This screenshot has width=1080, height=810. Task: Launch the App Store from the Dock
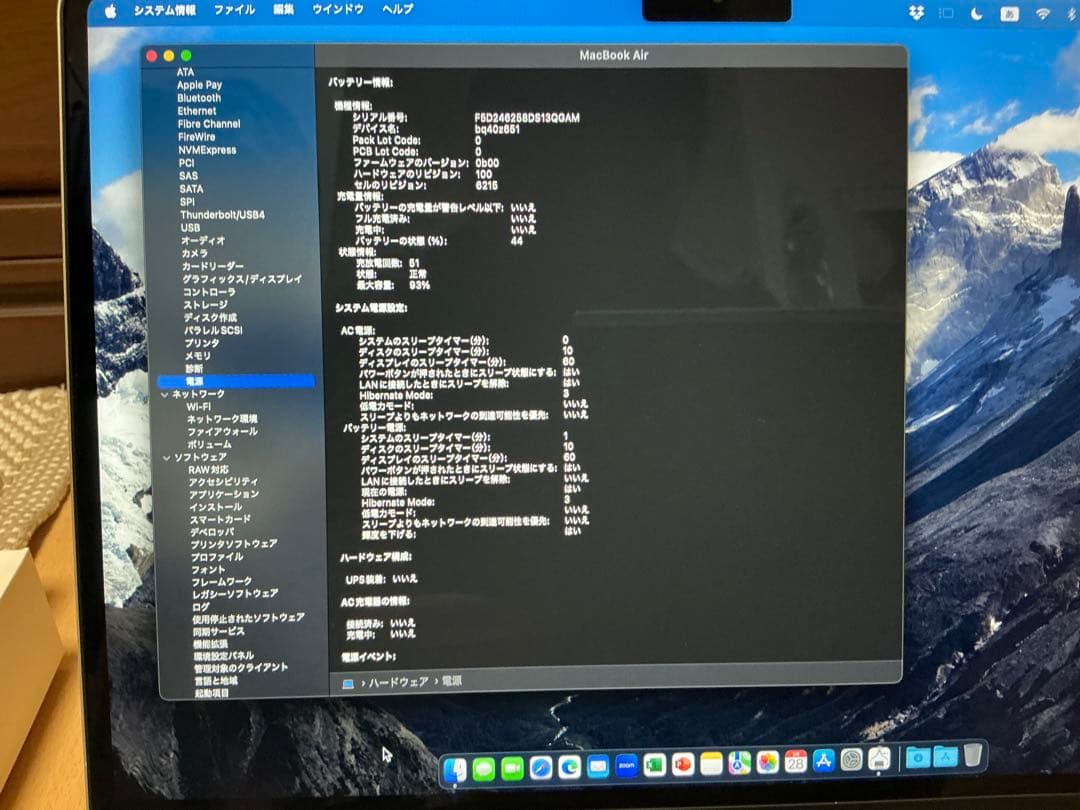(x=824, y=760)
